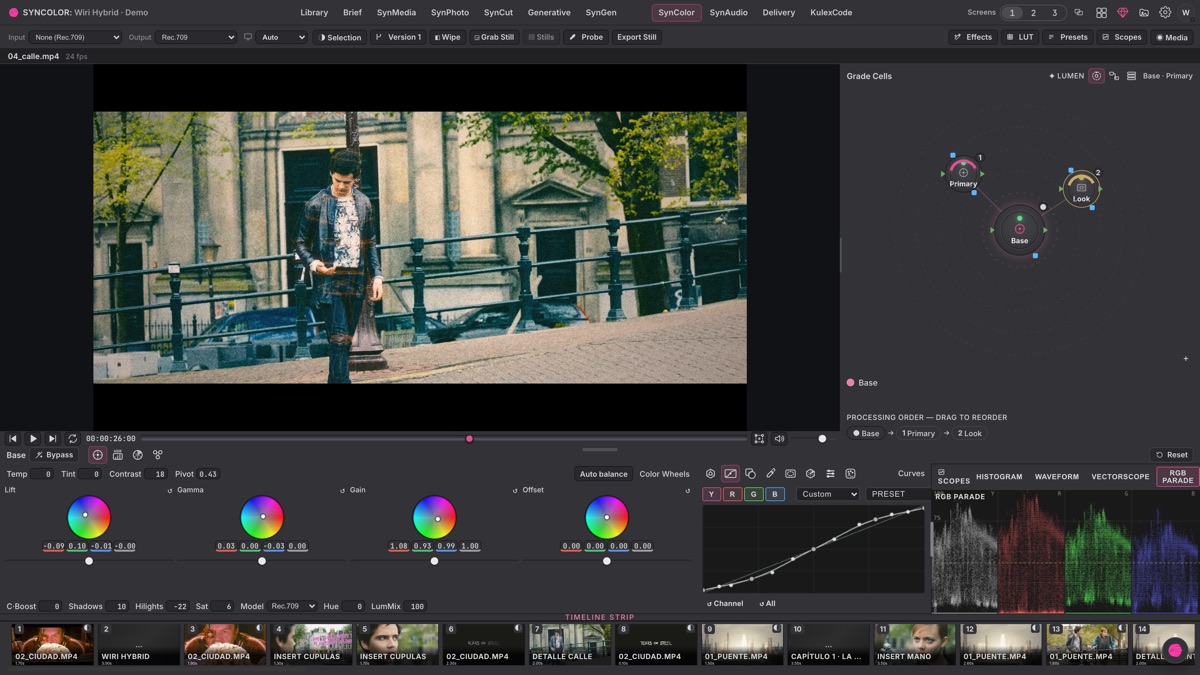
Task: Open the Model Rec.709 dropdown
Action: (x=292, y=606)
